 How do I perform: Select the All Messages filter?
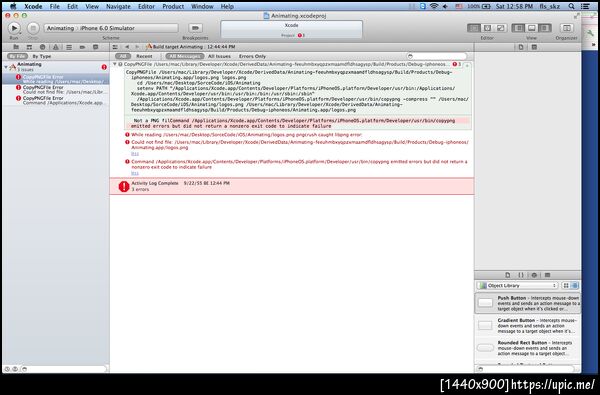(185, 56)
